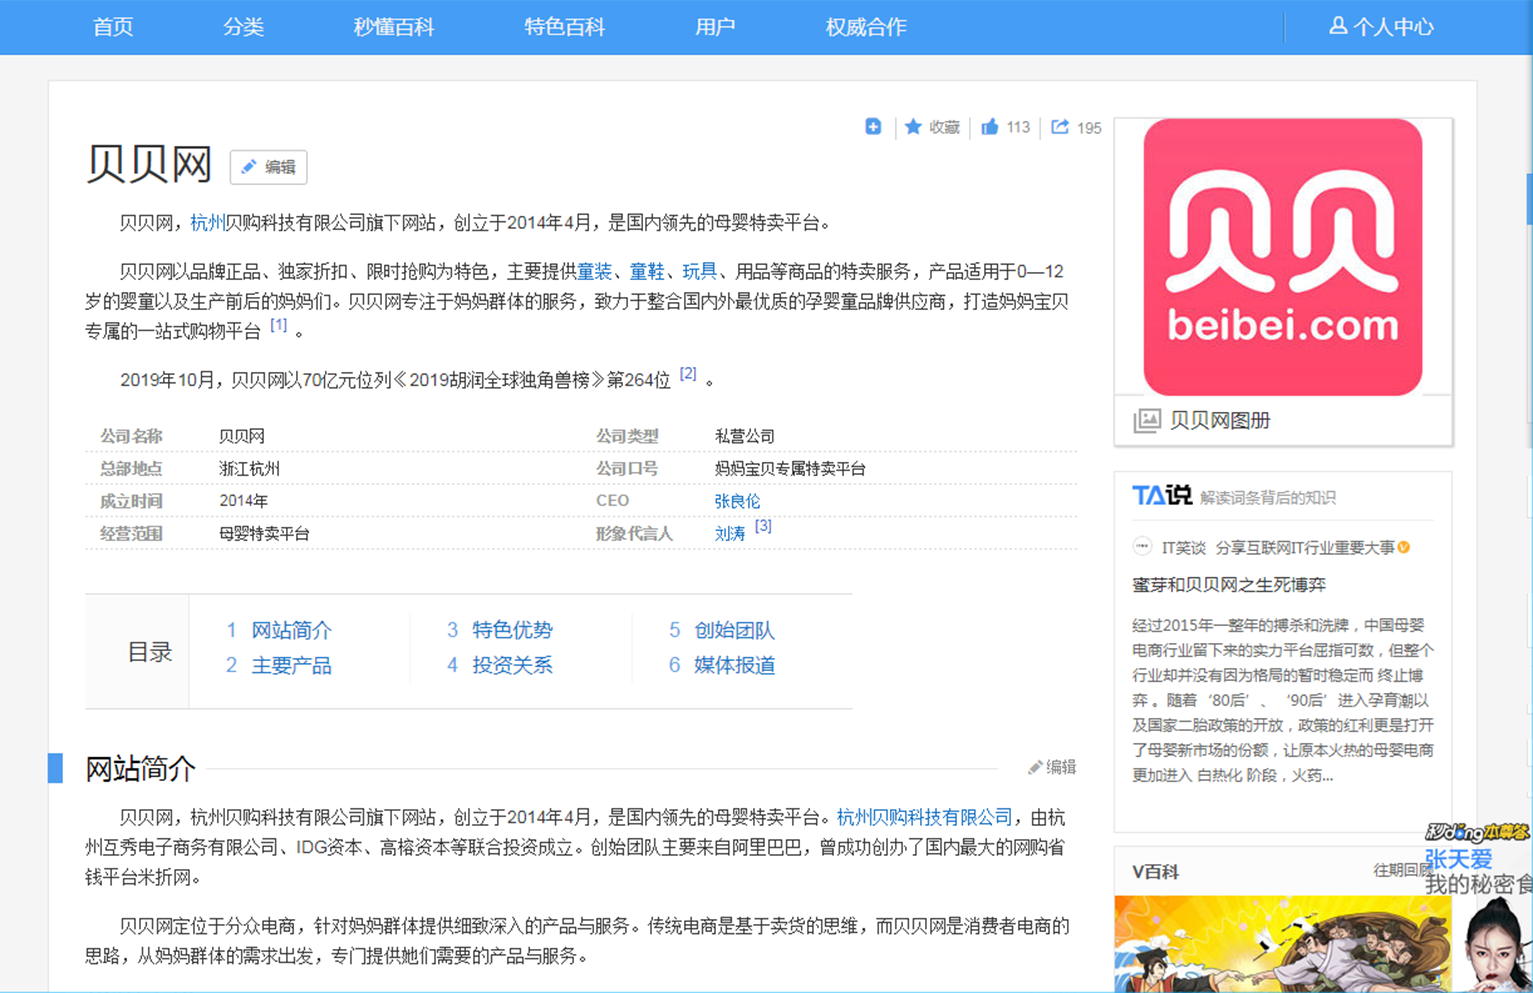Screen dimensions: 1533x993
Task: Click the orange verified badge after IT行业重要大事
Action: (x=1404, y=547)
